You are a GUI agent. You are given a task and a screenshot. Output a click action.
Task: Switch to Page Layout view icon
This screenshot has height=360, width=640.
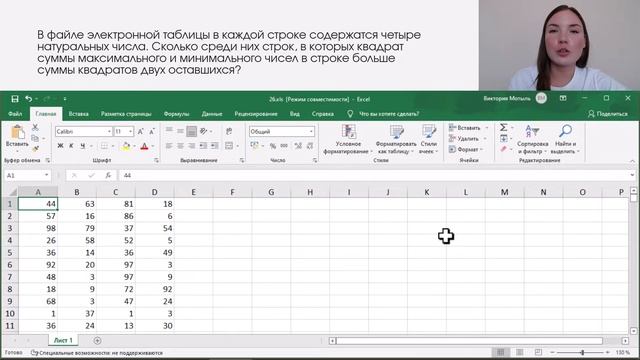tap(520, 352)
